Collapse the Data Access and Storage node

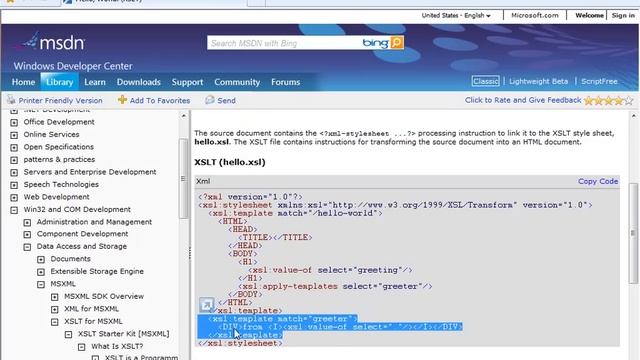[27, 247]
